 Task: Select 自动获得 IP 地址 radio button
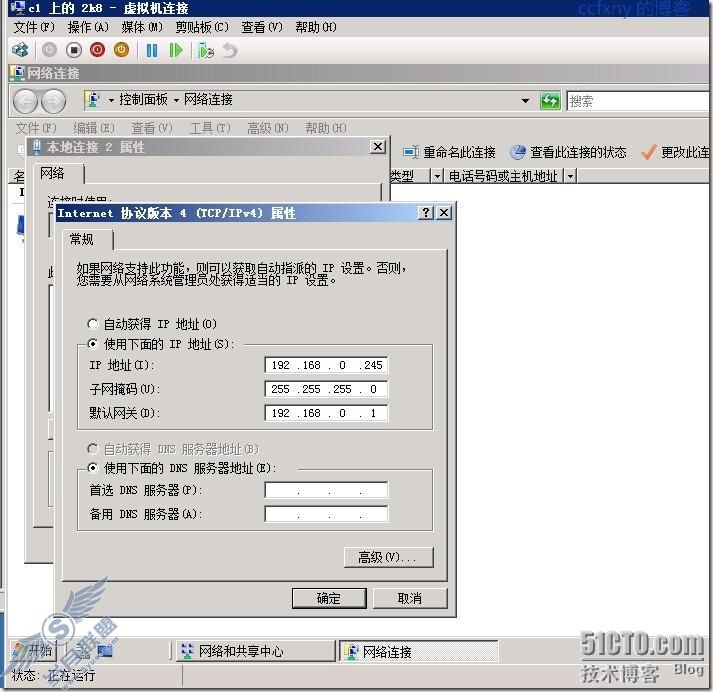[92, 324]
